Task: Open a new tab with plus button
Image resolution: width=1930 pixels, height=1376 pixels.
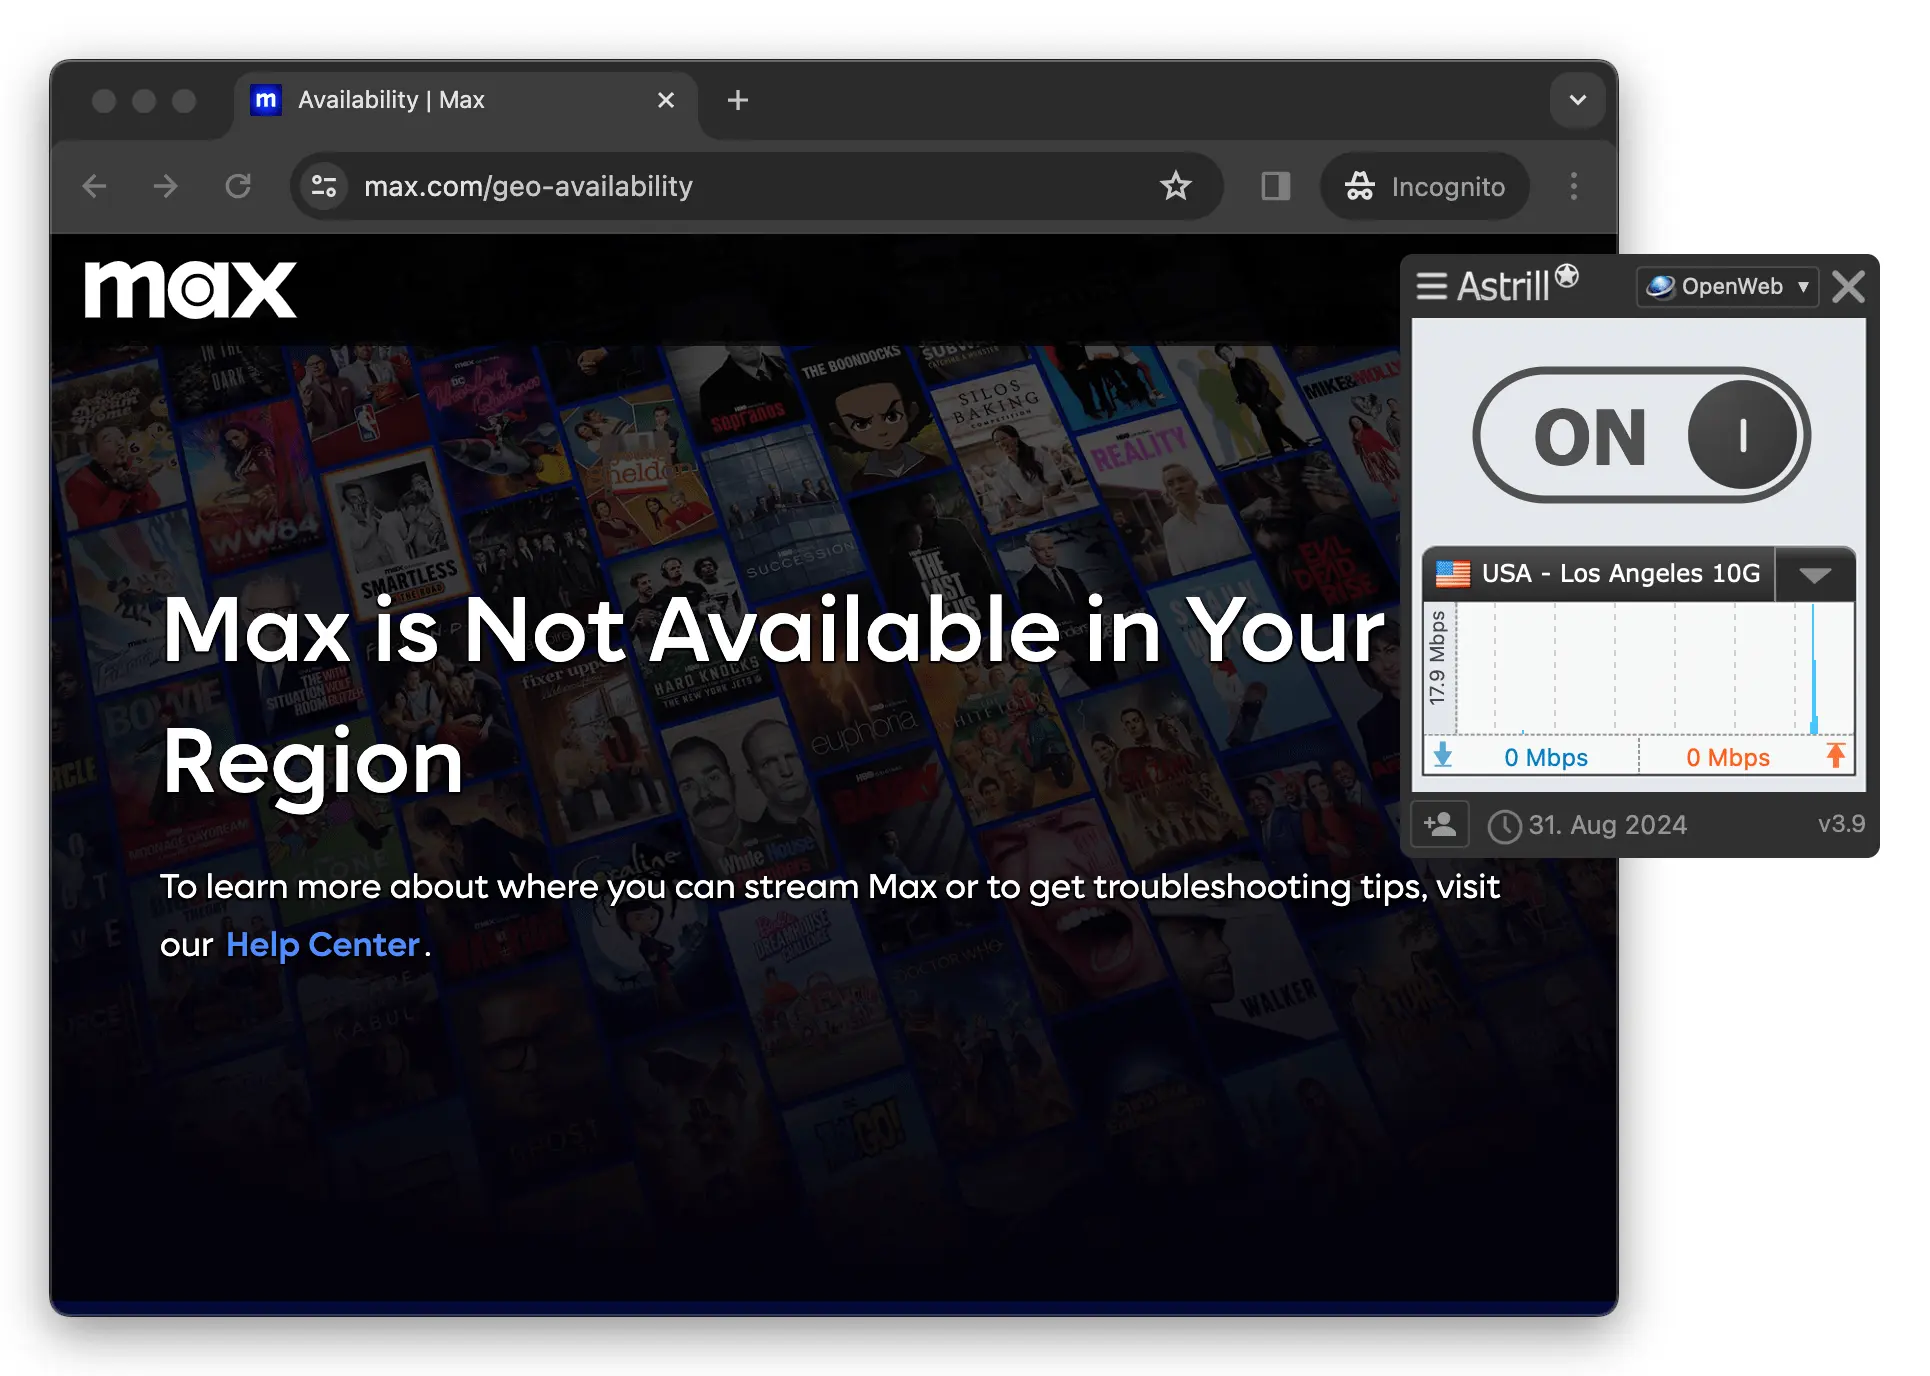Action: (738, 100)
